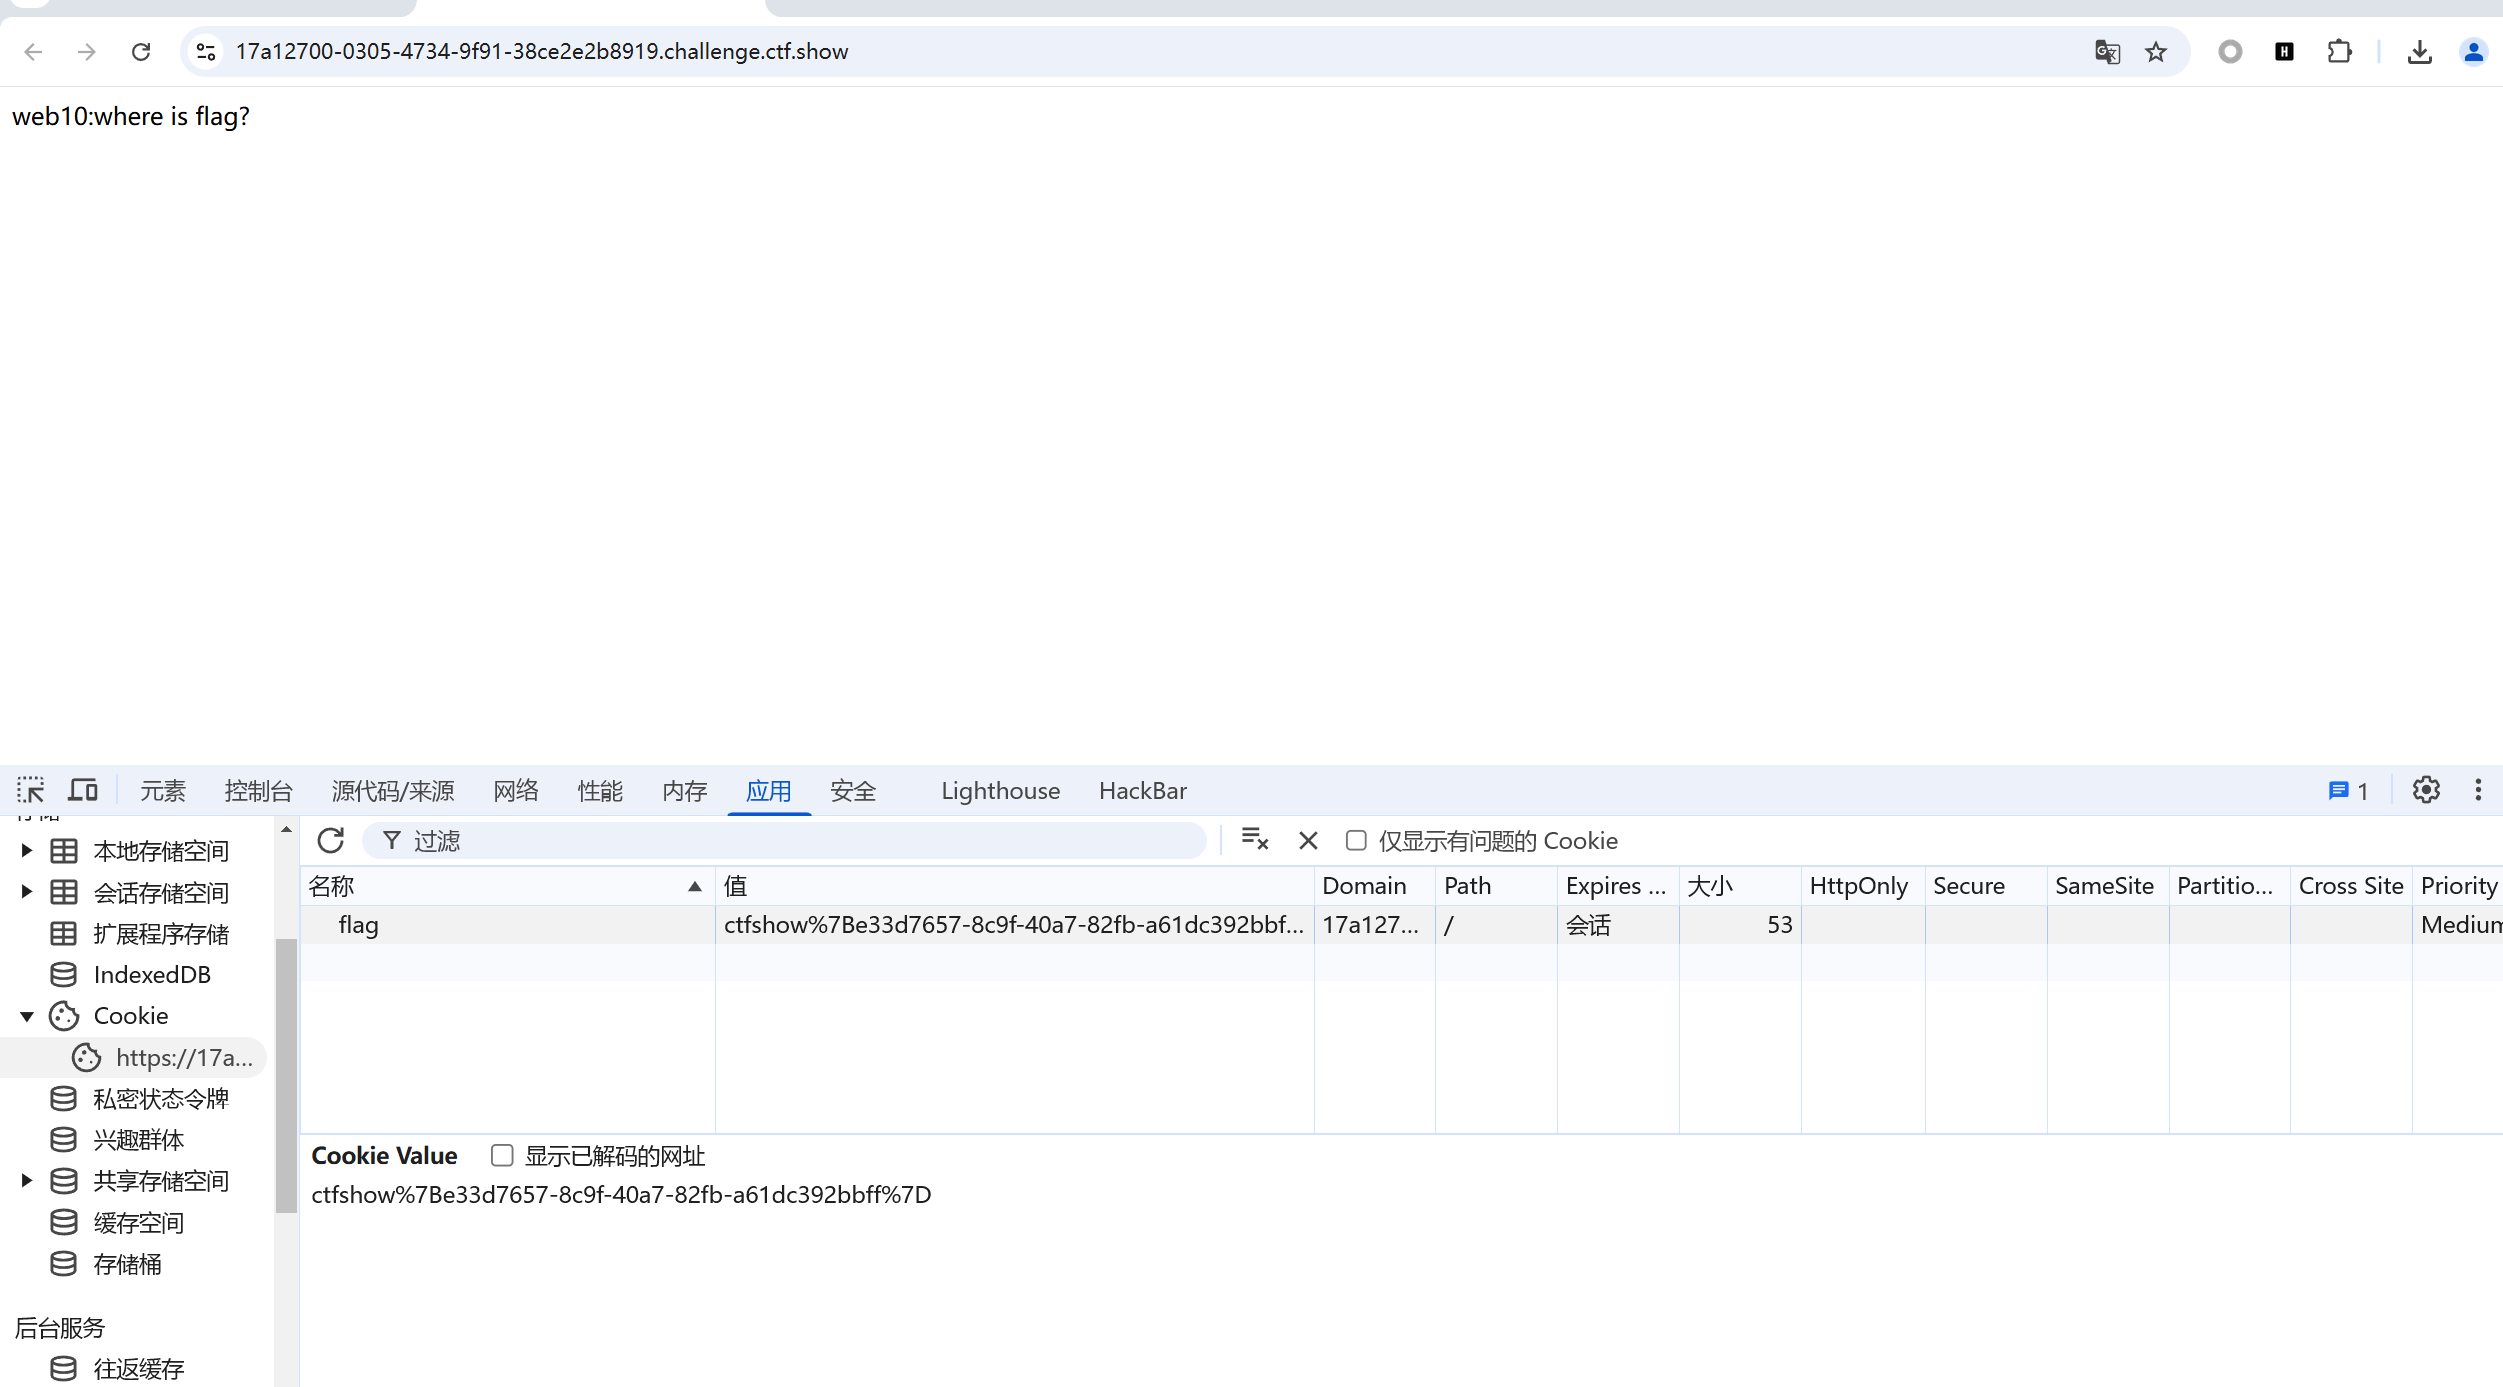Check 显示已解码的网址 checkbox

click(x=502, y=1156)
